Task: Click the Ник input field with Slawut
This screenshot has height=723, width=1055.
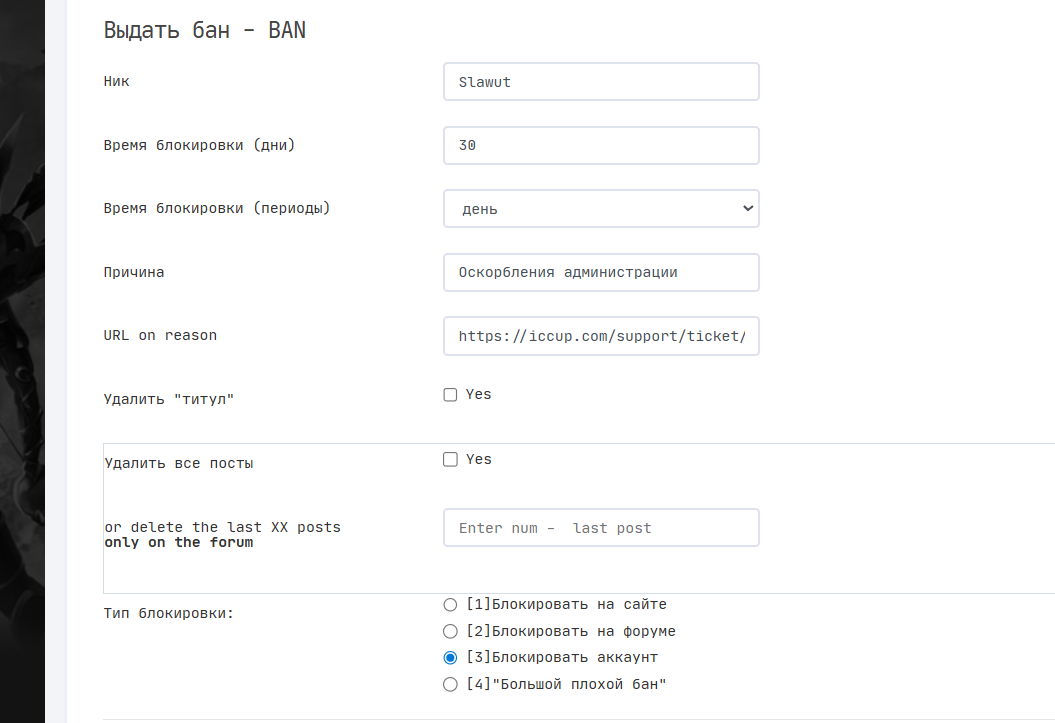Action: tap(601, 82)
